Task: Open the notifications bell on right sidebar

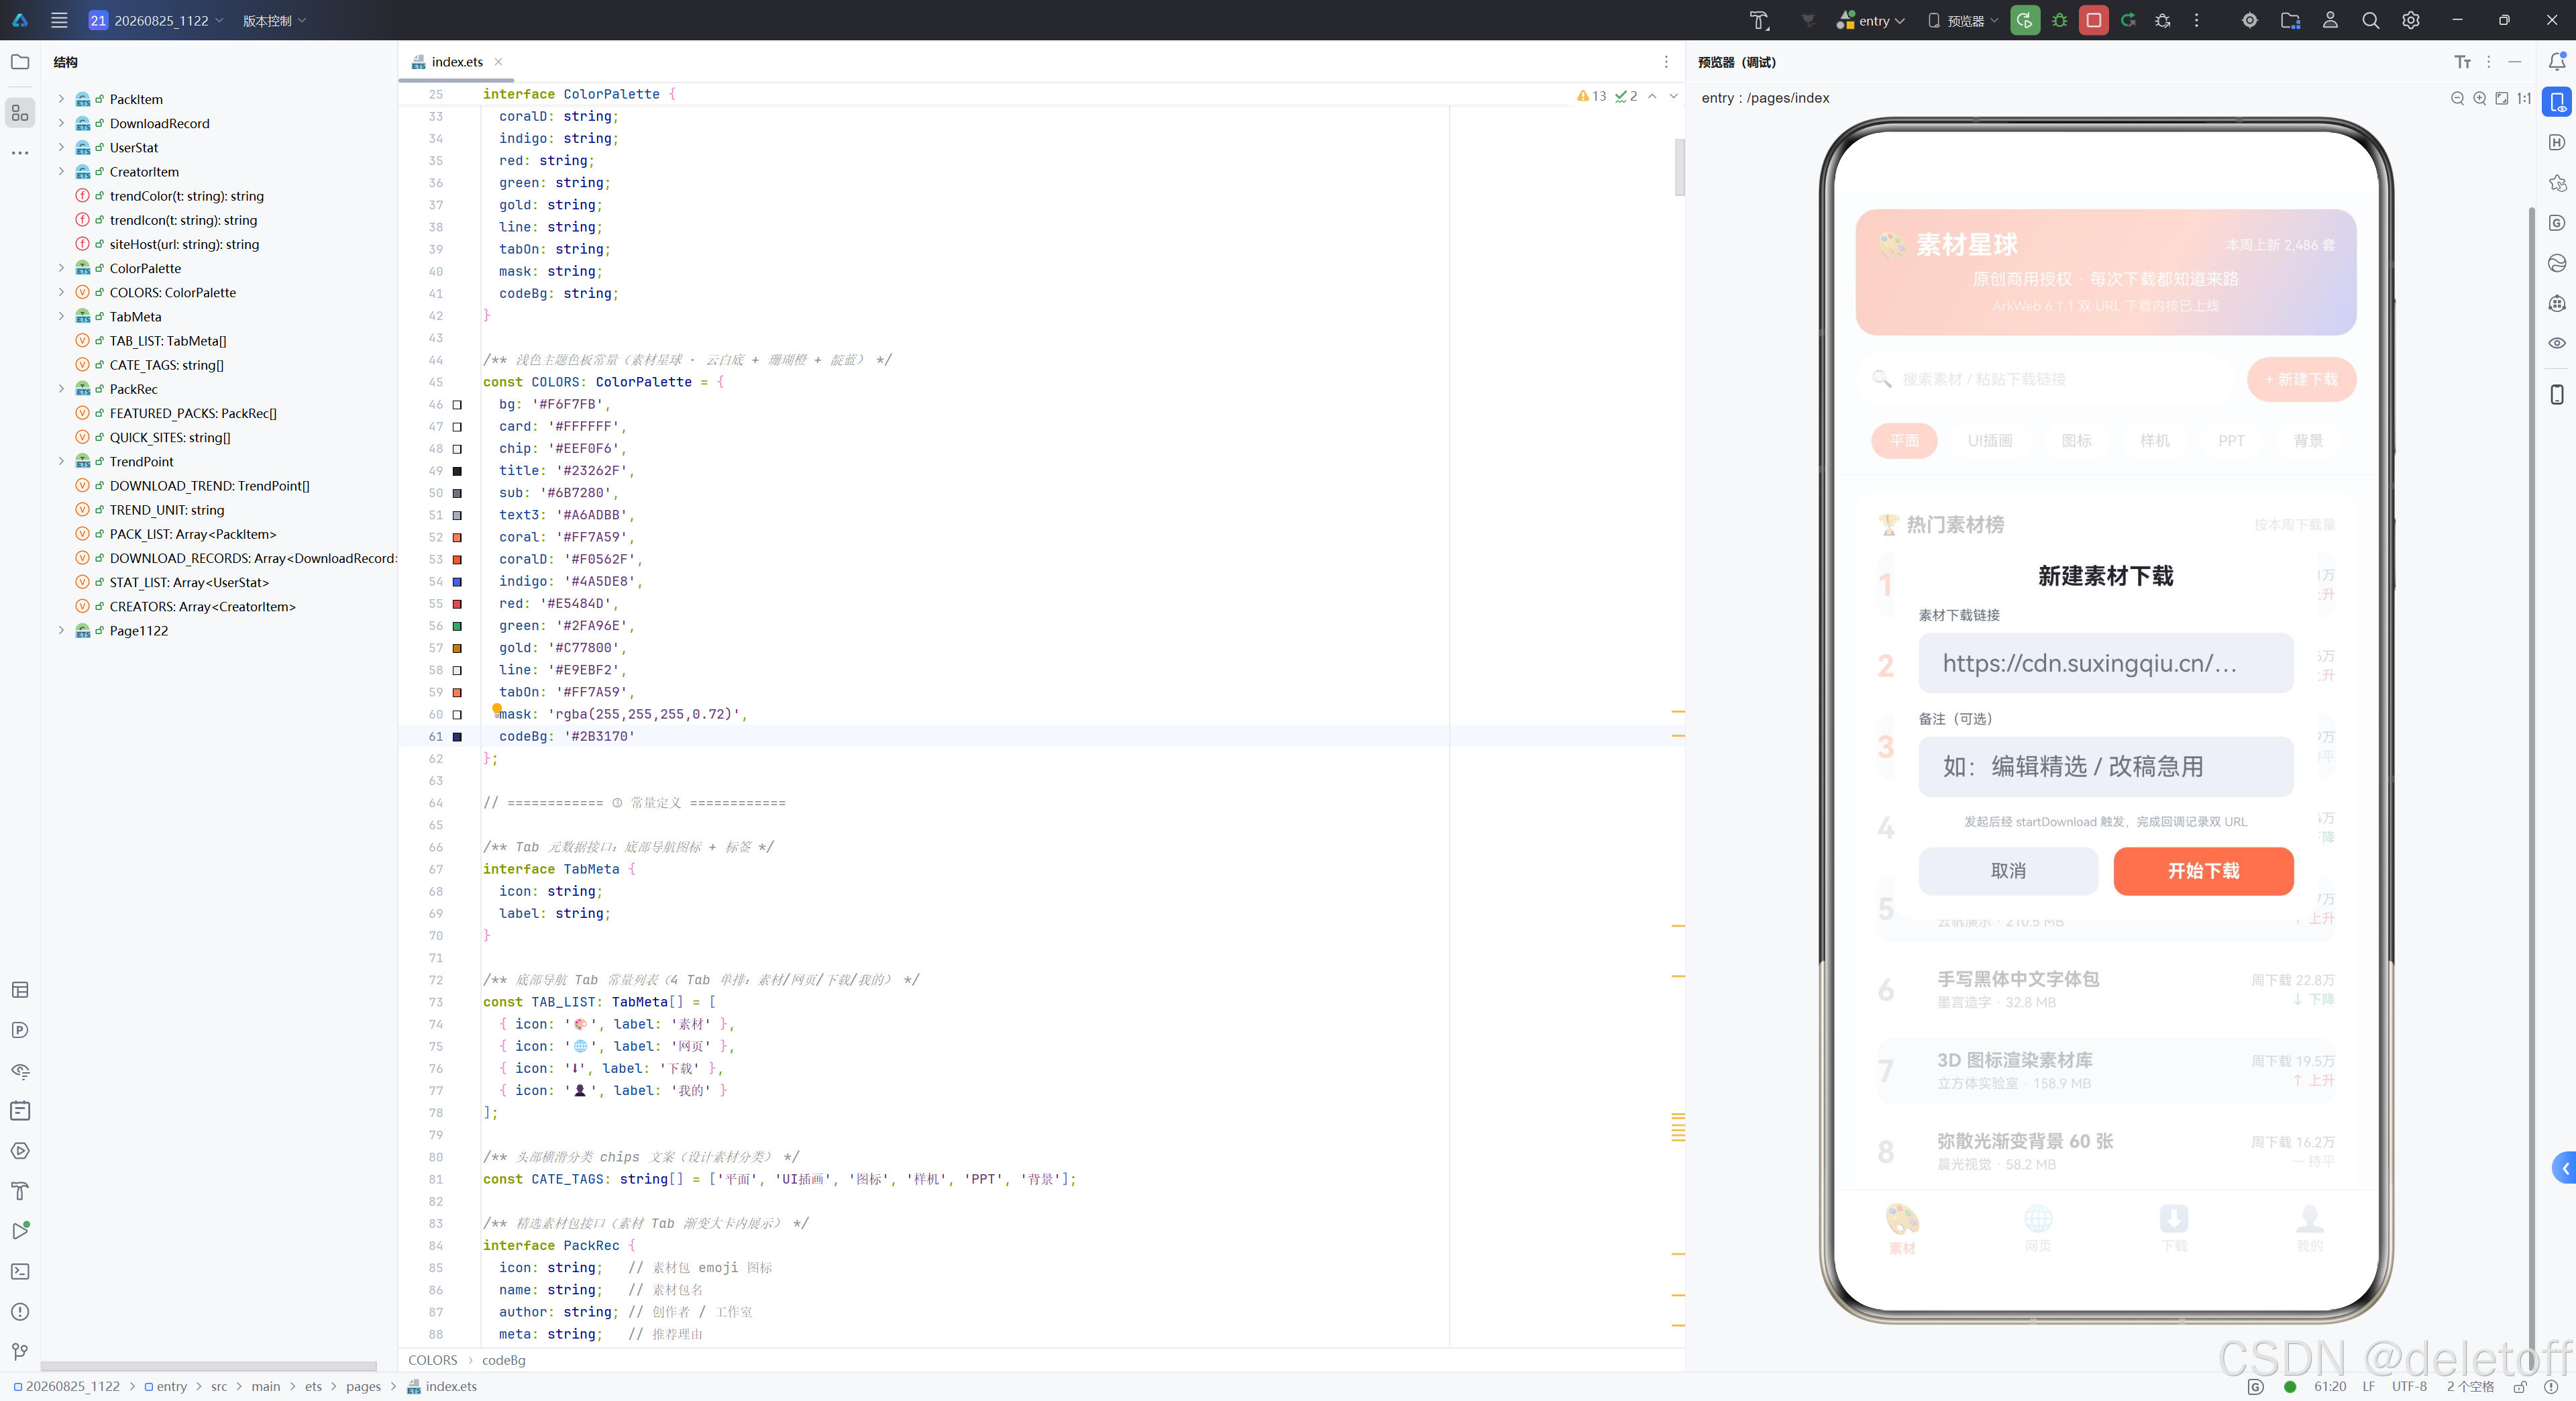Action: [2557, 62]
